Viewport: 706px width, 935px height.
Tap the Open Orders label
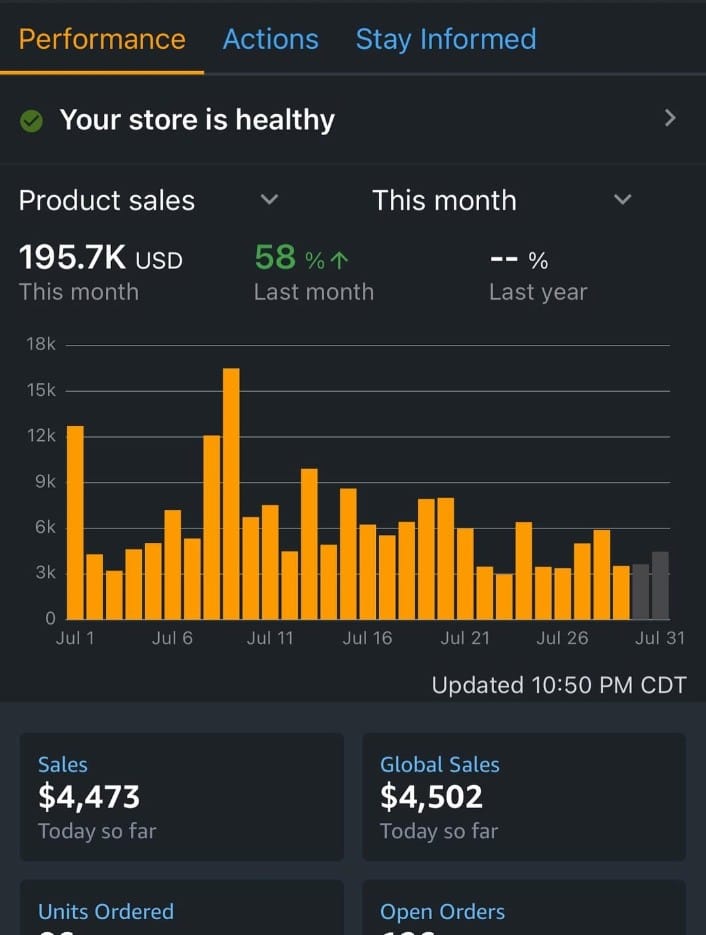click(x=442, y=911)
